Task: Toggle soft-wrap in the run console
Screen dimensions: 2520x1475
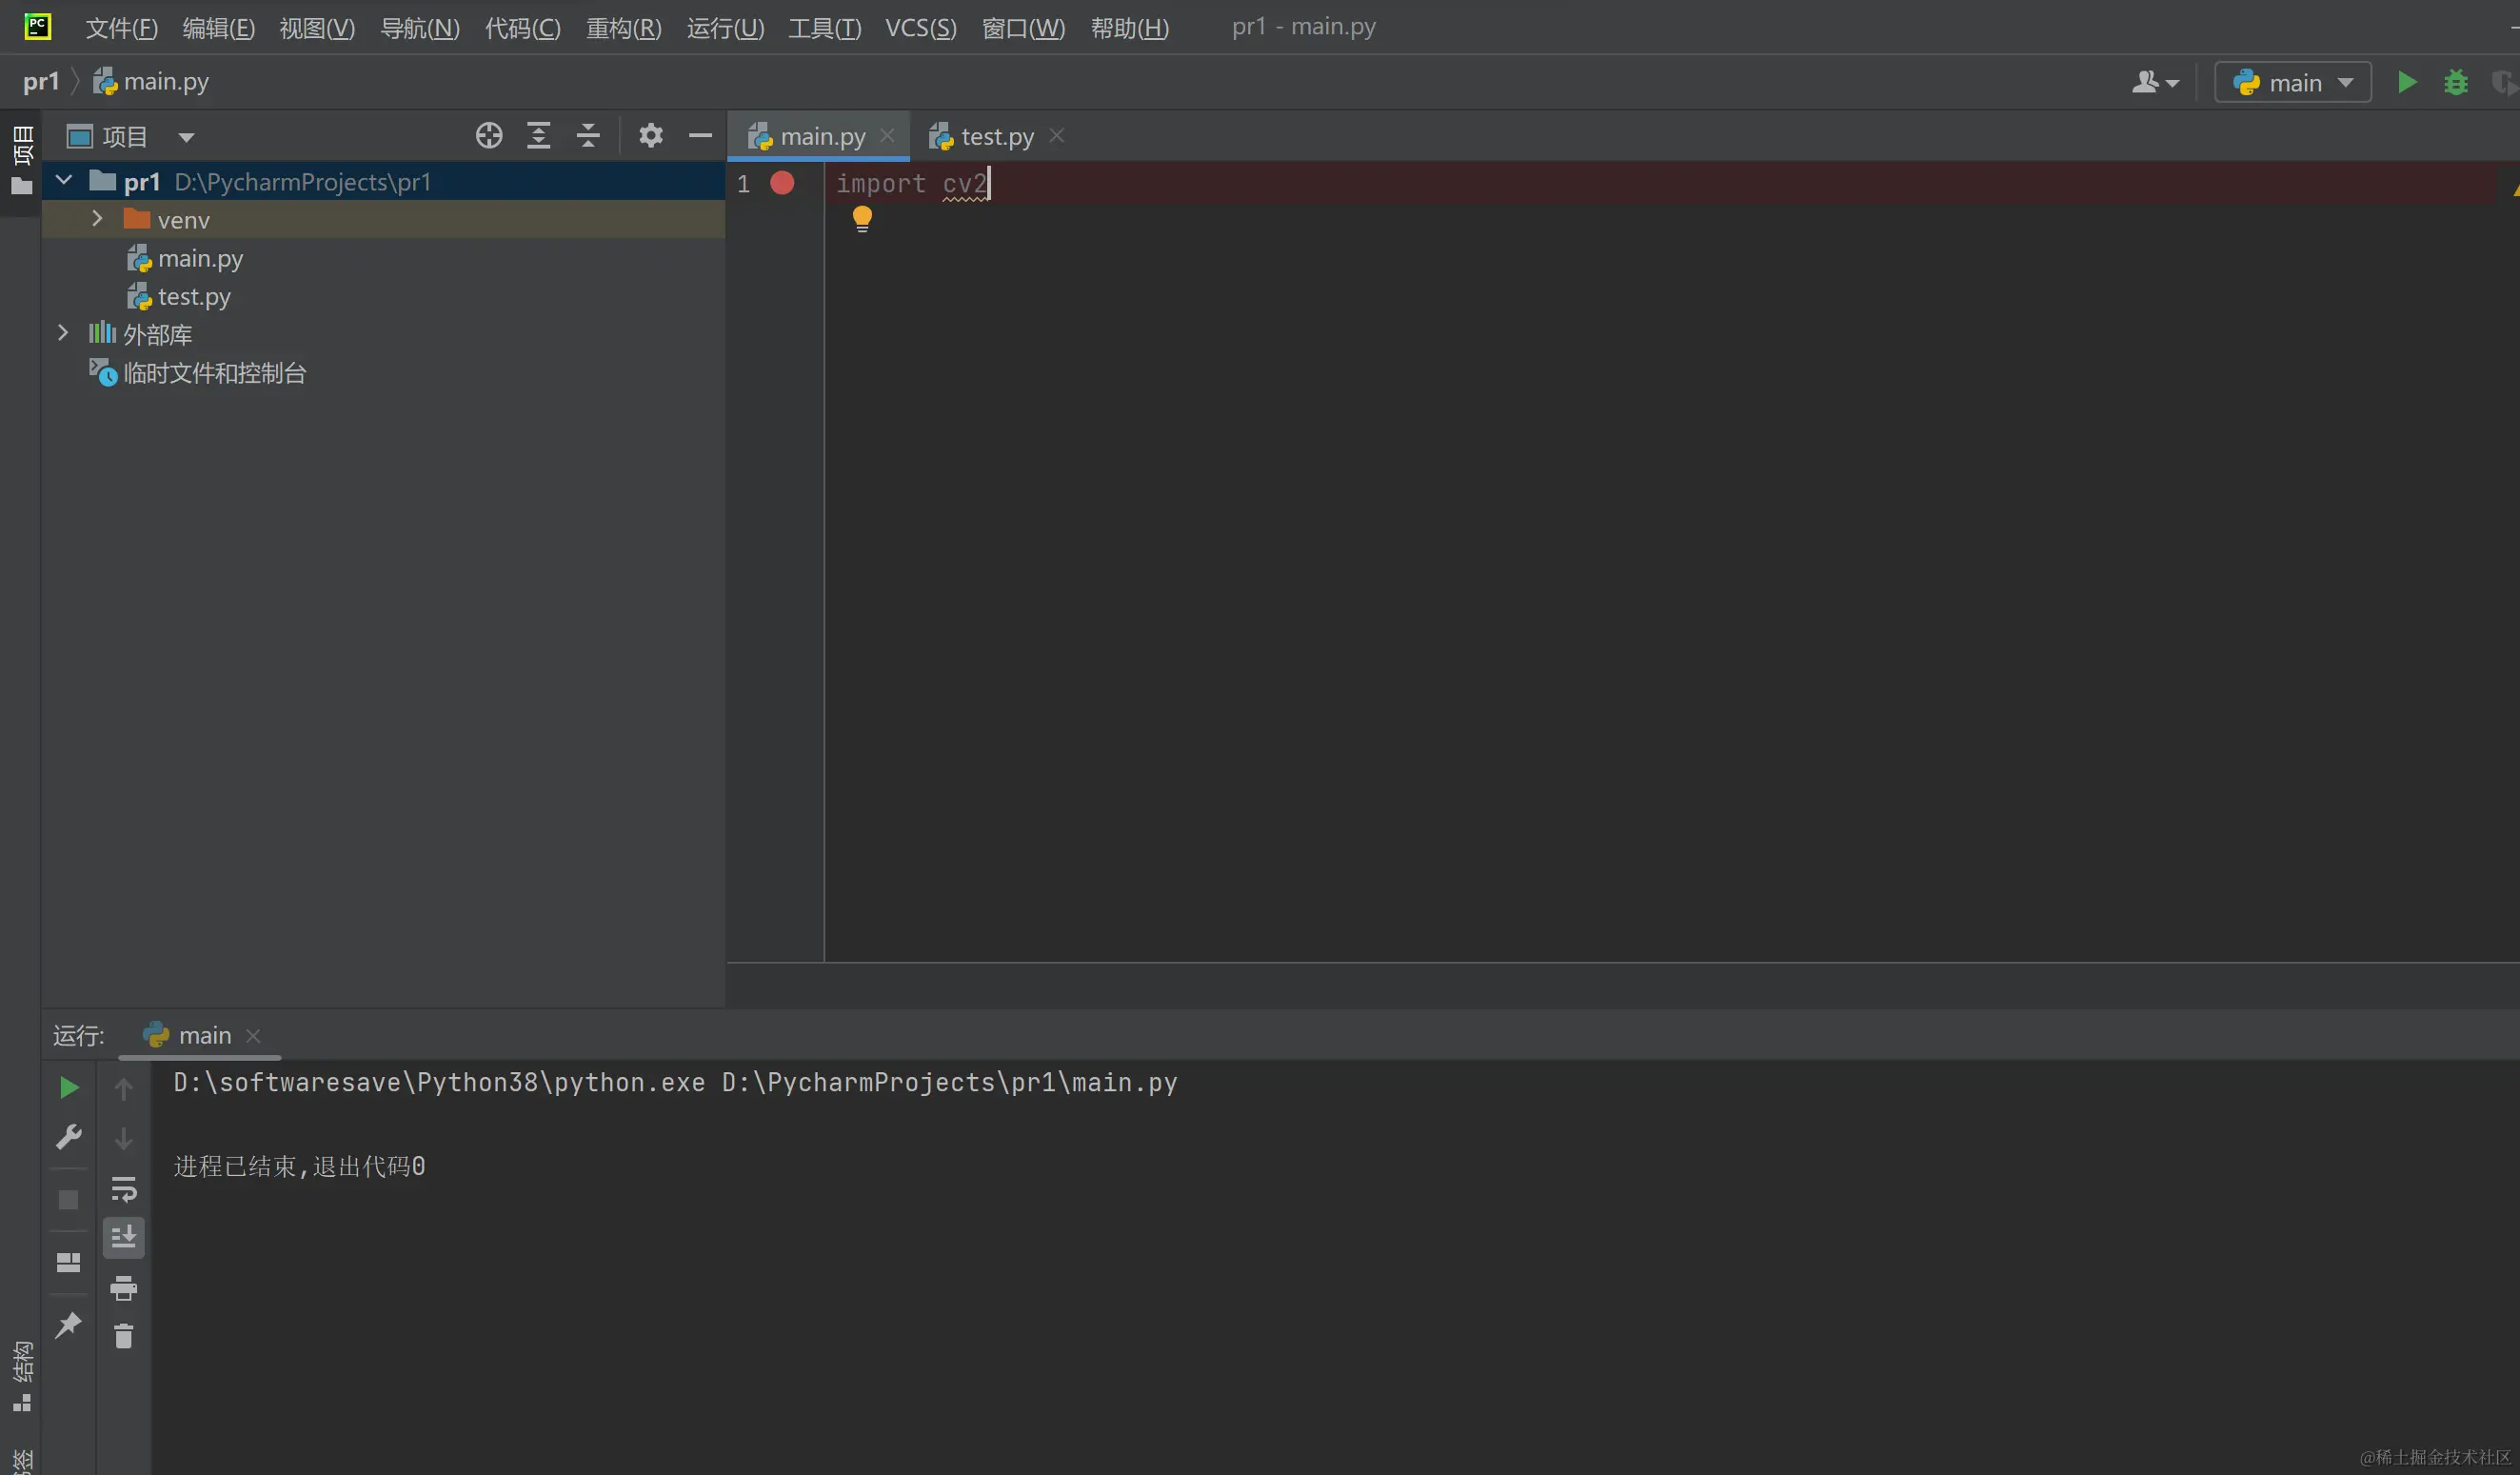Action: tap(123, 1189)
